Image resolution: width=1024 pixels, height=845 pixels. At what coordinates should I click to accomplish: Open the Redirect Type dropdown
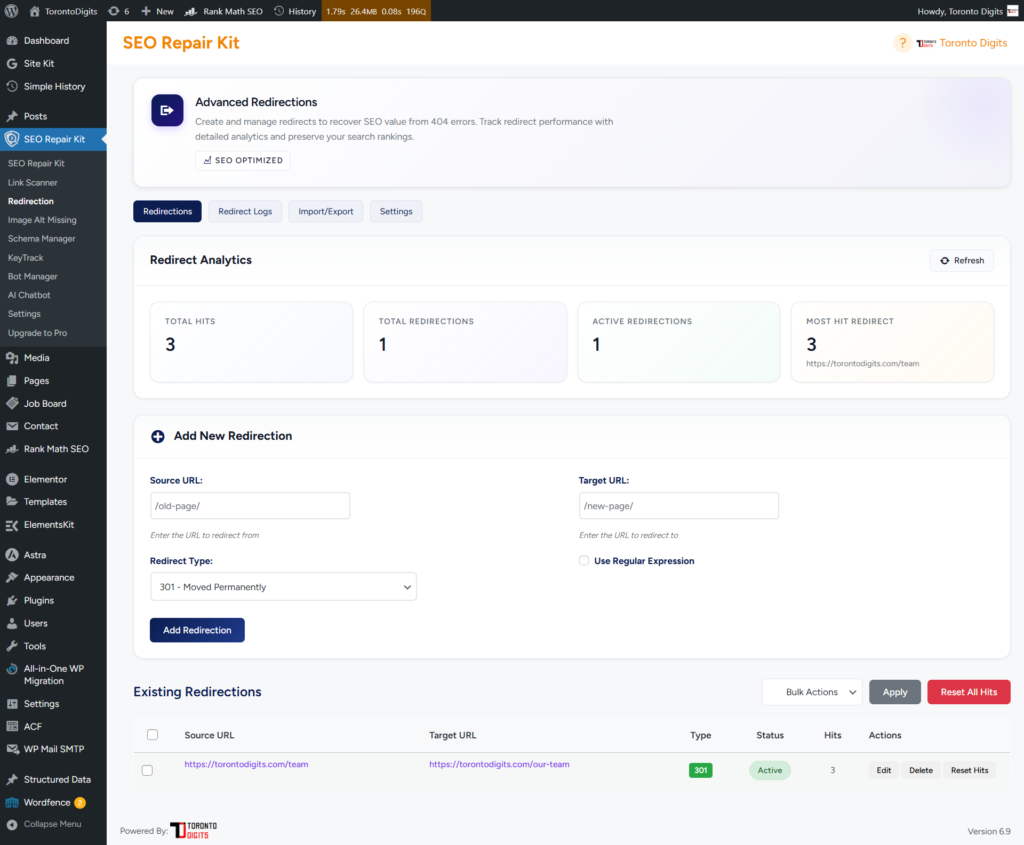pos(283,587)
